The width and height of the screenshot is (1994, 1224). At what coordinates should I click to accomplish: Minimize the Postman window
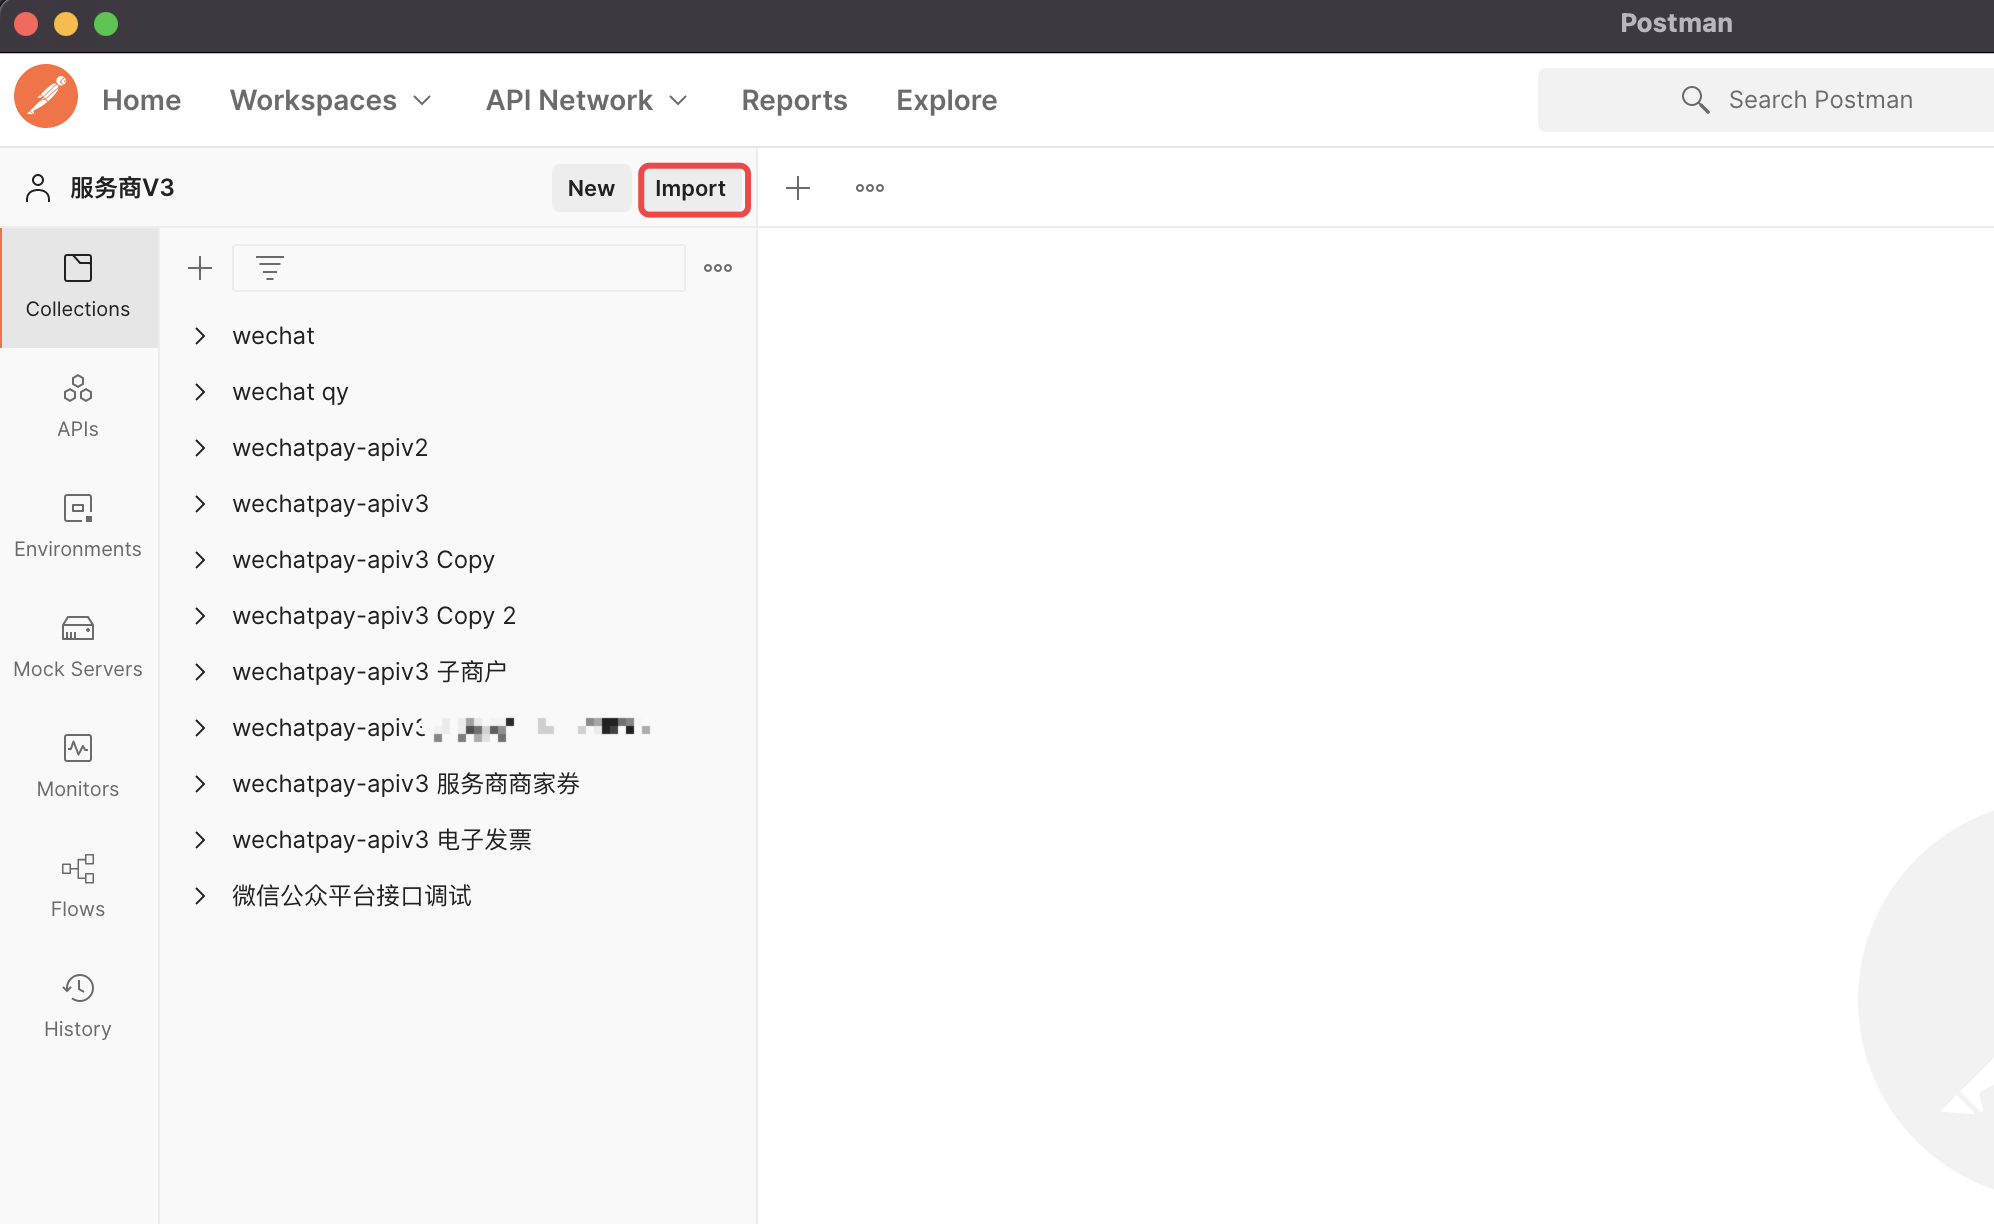(x=66, y=24)
